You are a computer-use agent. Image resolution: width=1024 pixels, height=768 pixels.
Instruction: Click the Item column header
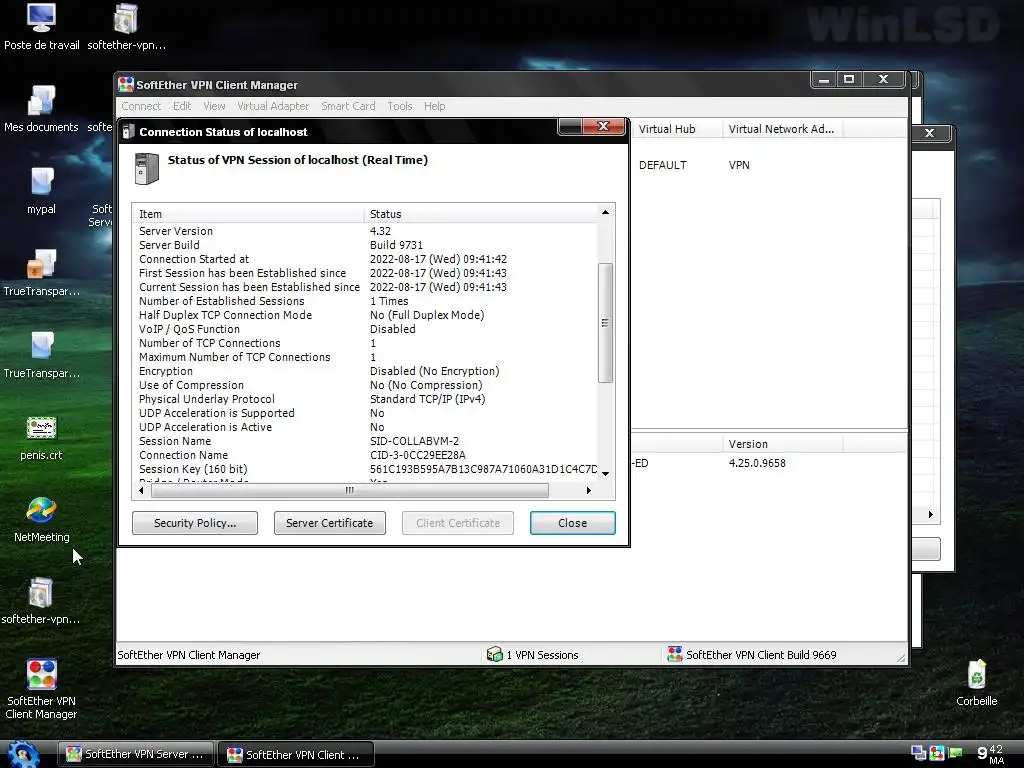tap(248, 214)
